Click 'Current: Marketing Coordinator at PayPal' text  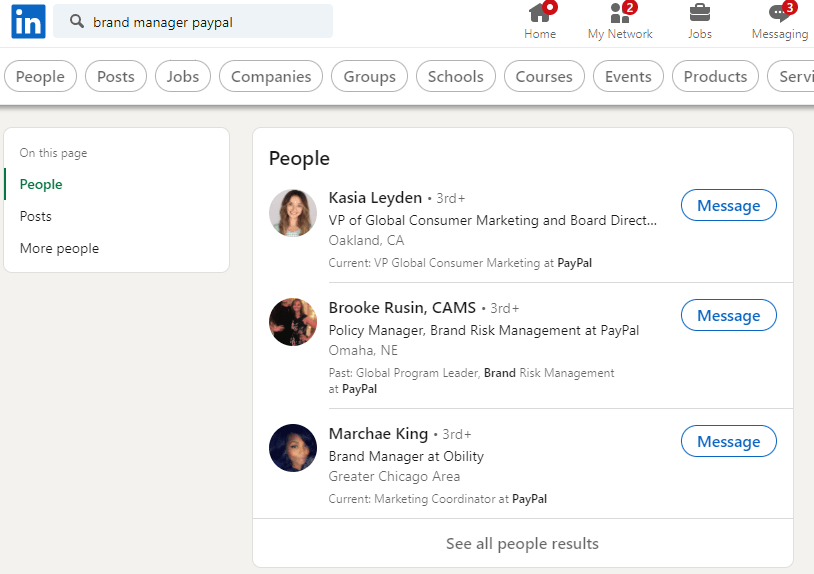(438, 499)
